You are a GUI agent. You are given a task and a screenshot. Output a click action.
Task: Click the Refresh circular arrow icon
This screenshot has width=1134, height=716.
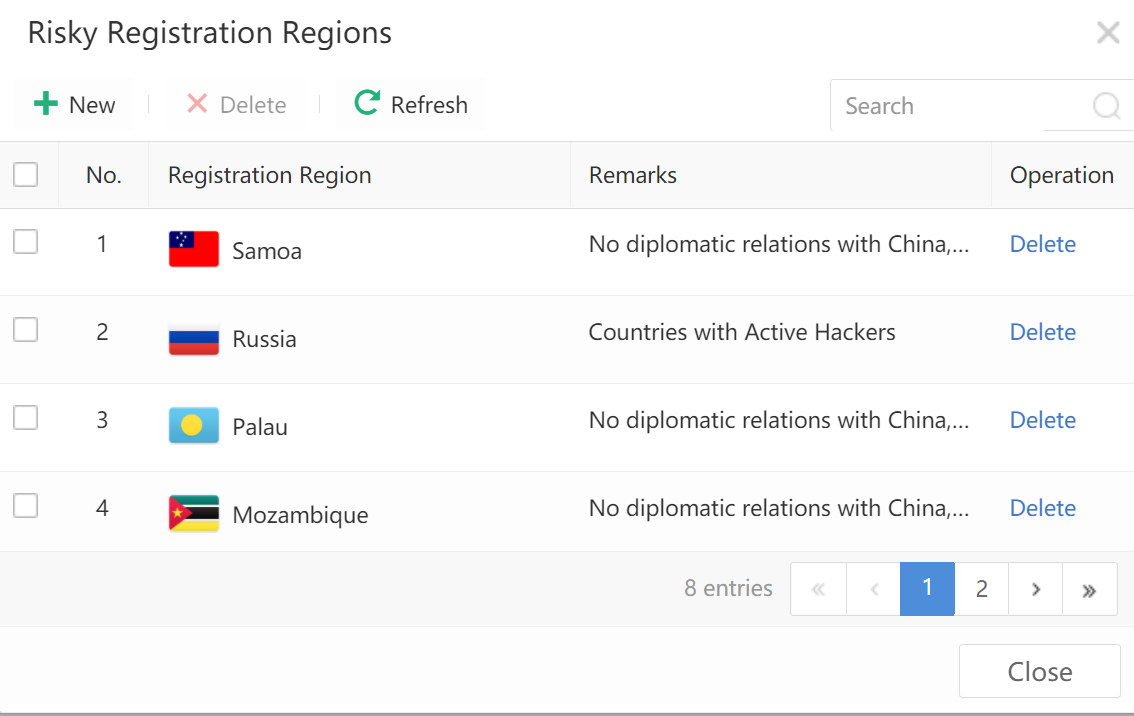pos(367,103)
